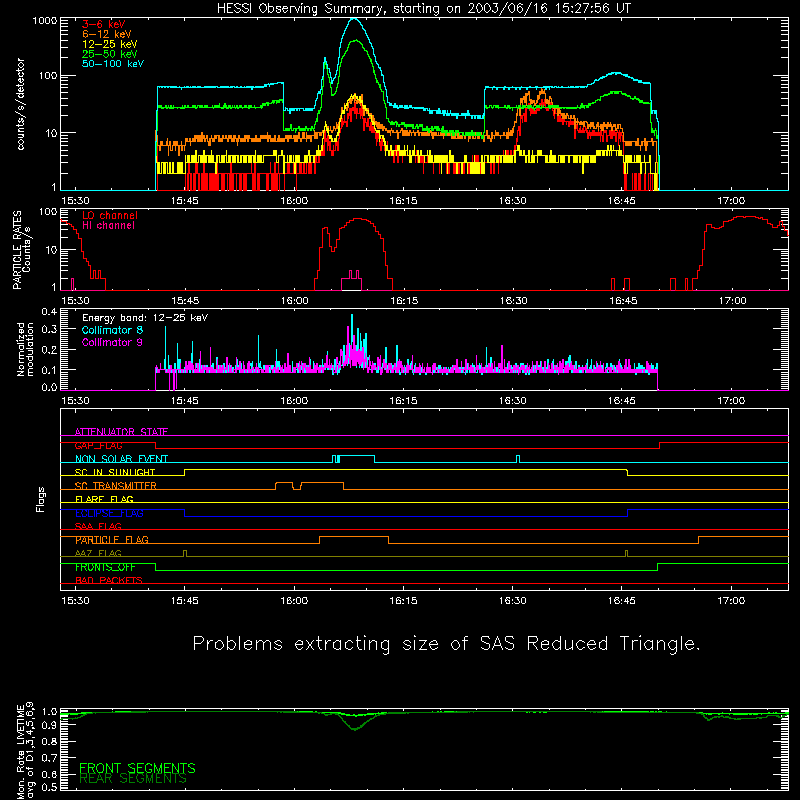Click the HI channel legend label

[x=109, y=226]
